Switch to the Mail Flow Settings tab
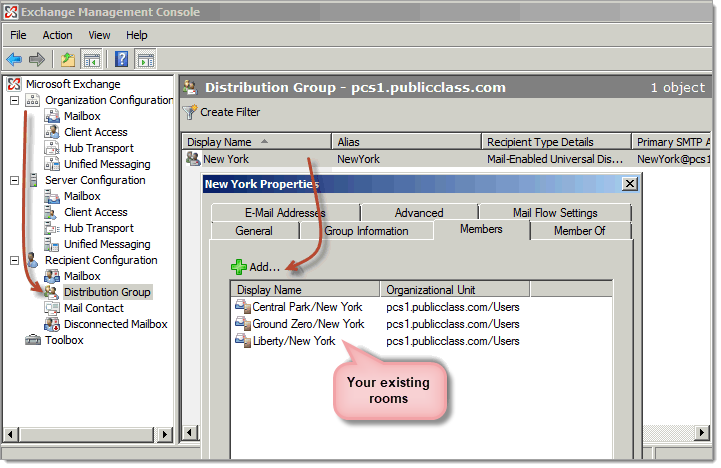The image size is (721, 468). coord(554,213)
